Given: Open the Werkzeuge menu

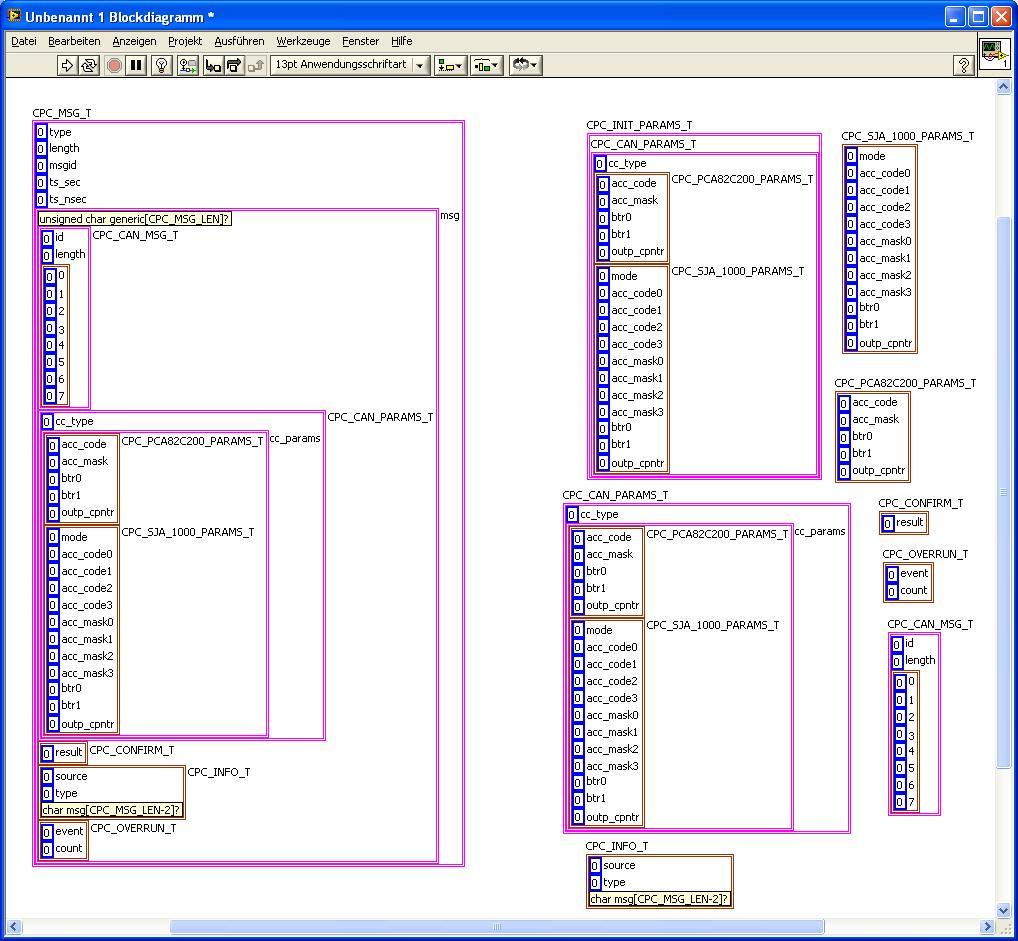Looking at the screenshot, I should pos(303,41).
